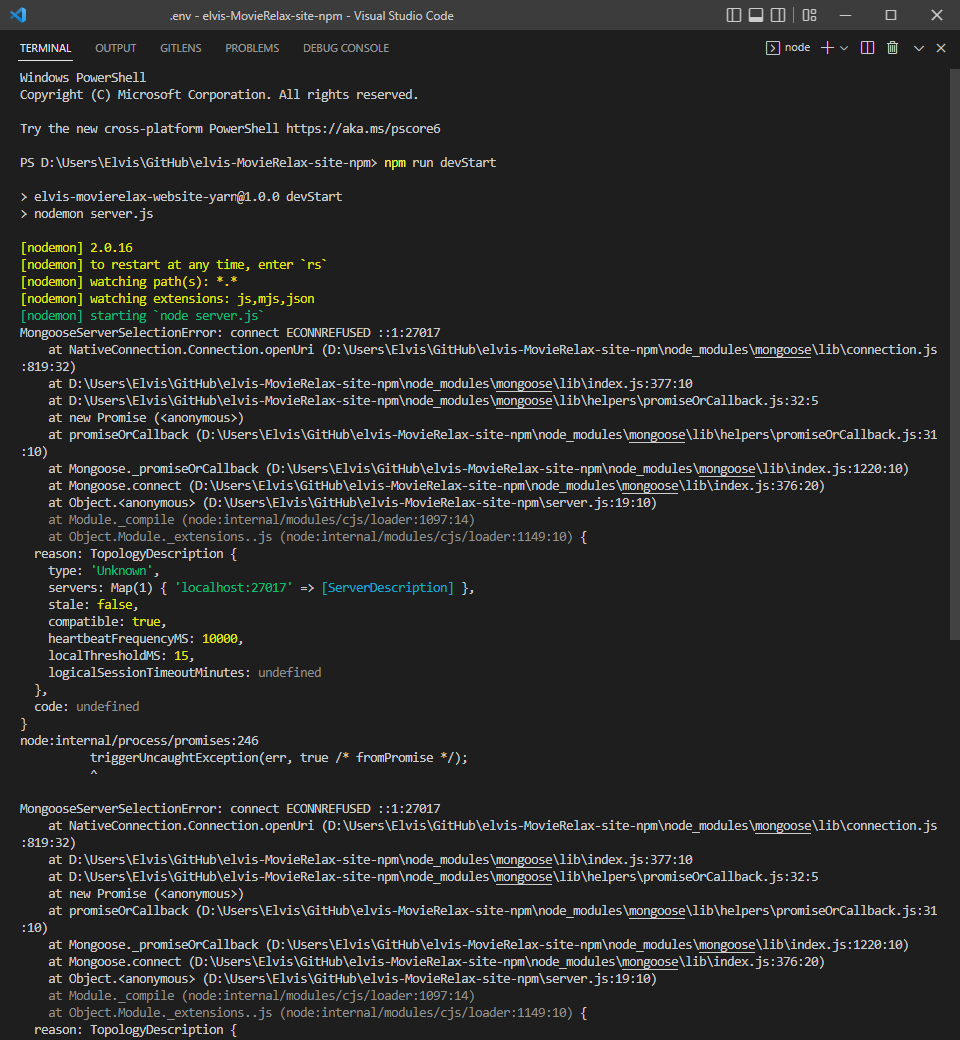Toggle the secondary side bar layout icon
This screenshot has height=1040, width=960.
[780, 15]
